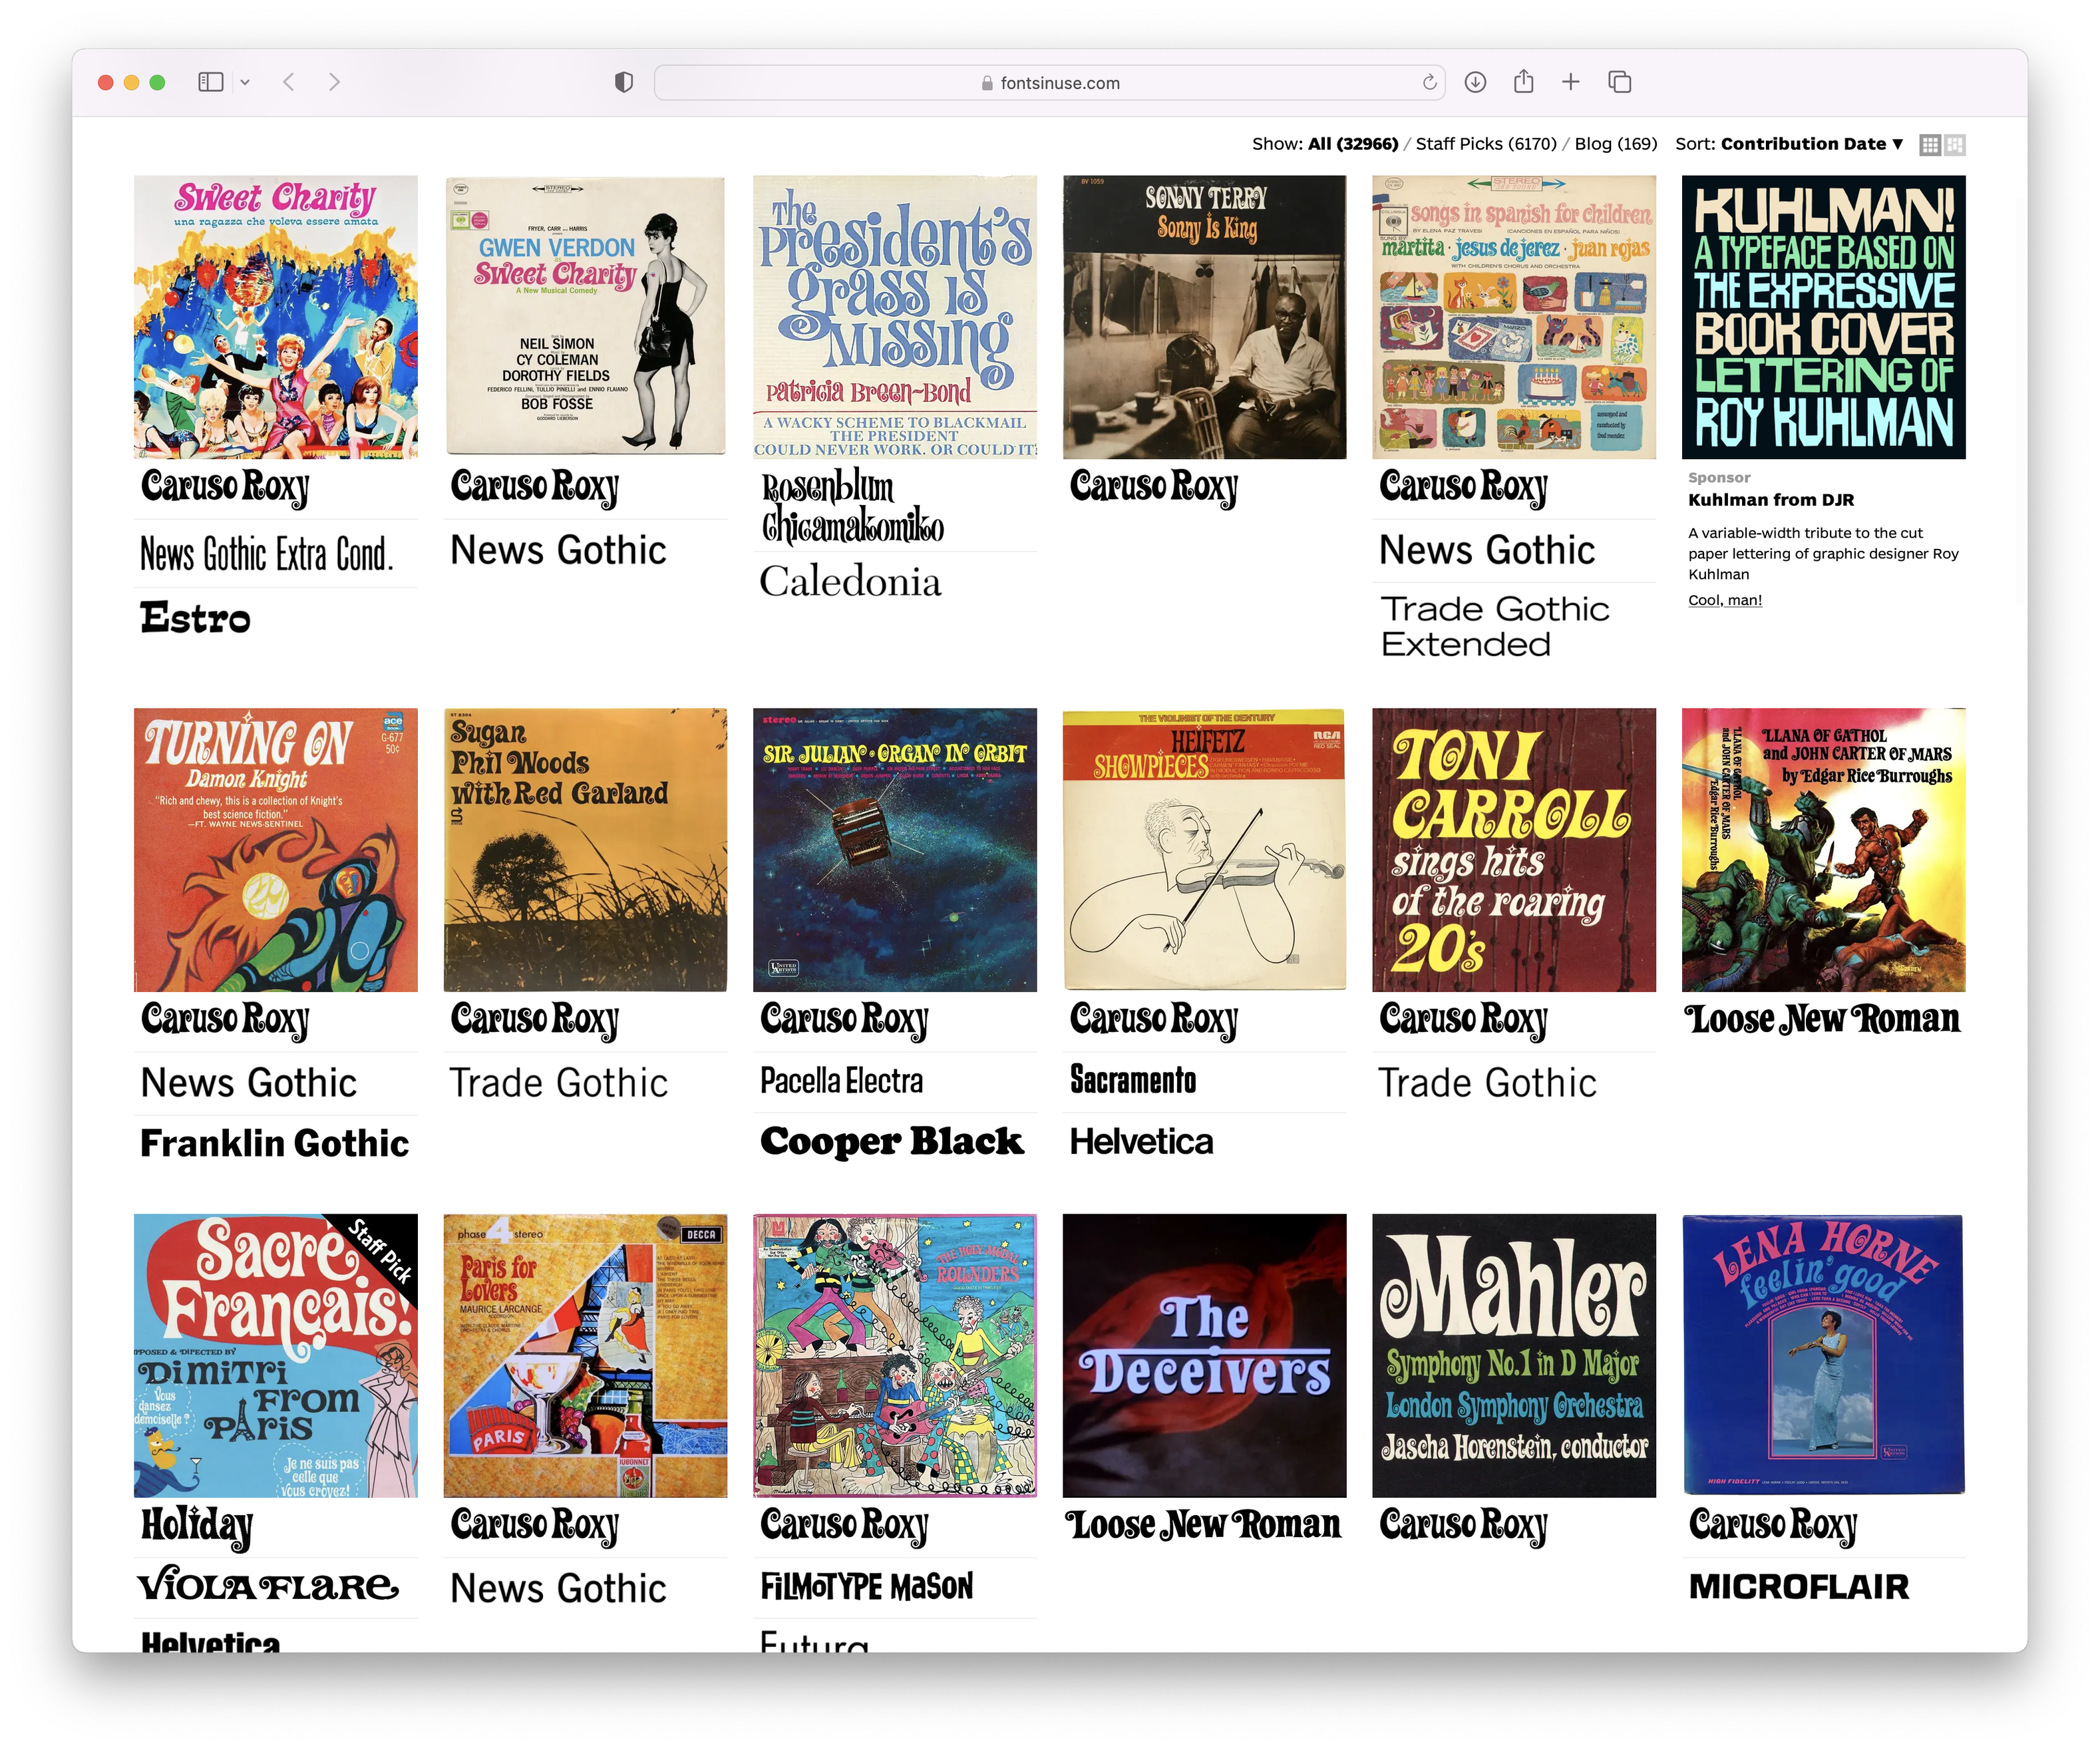Open Caruso Roxy under the Mahler cover
Image resolution: width=2100 pixels, height=1748 pixels.
tap(1463, 1526)
